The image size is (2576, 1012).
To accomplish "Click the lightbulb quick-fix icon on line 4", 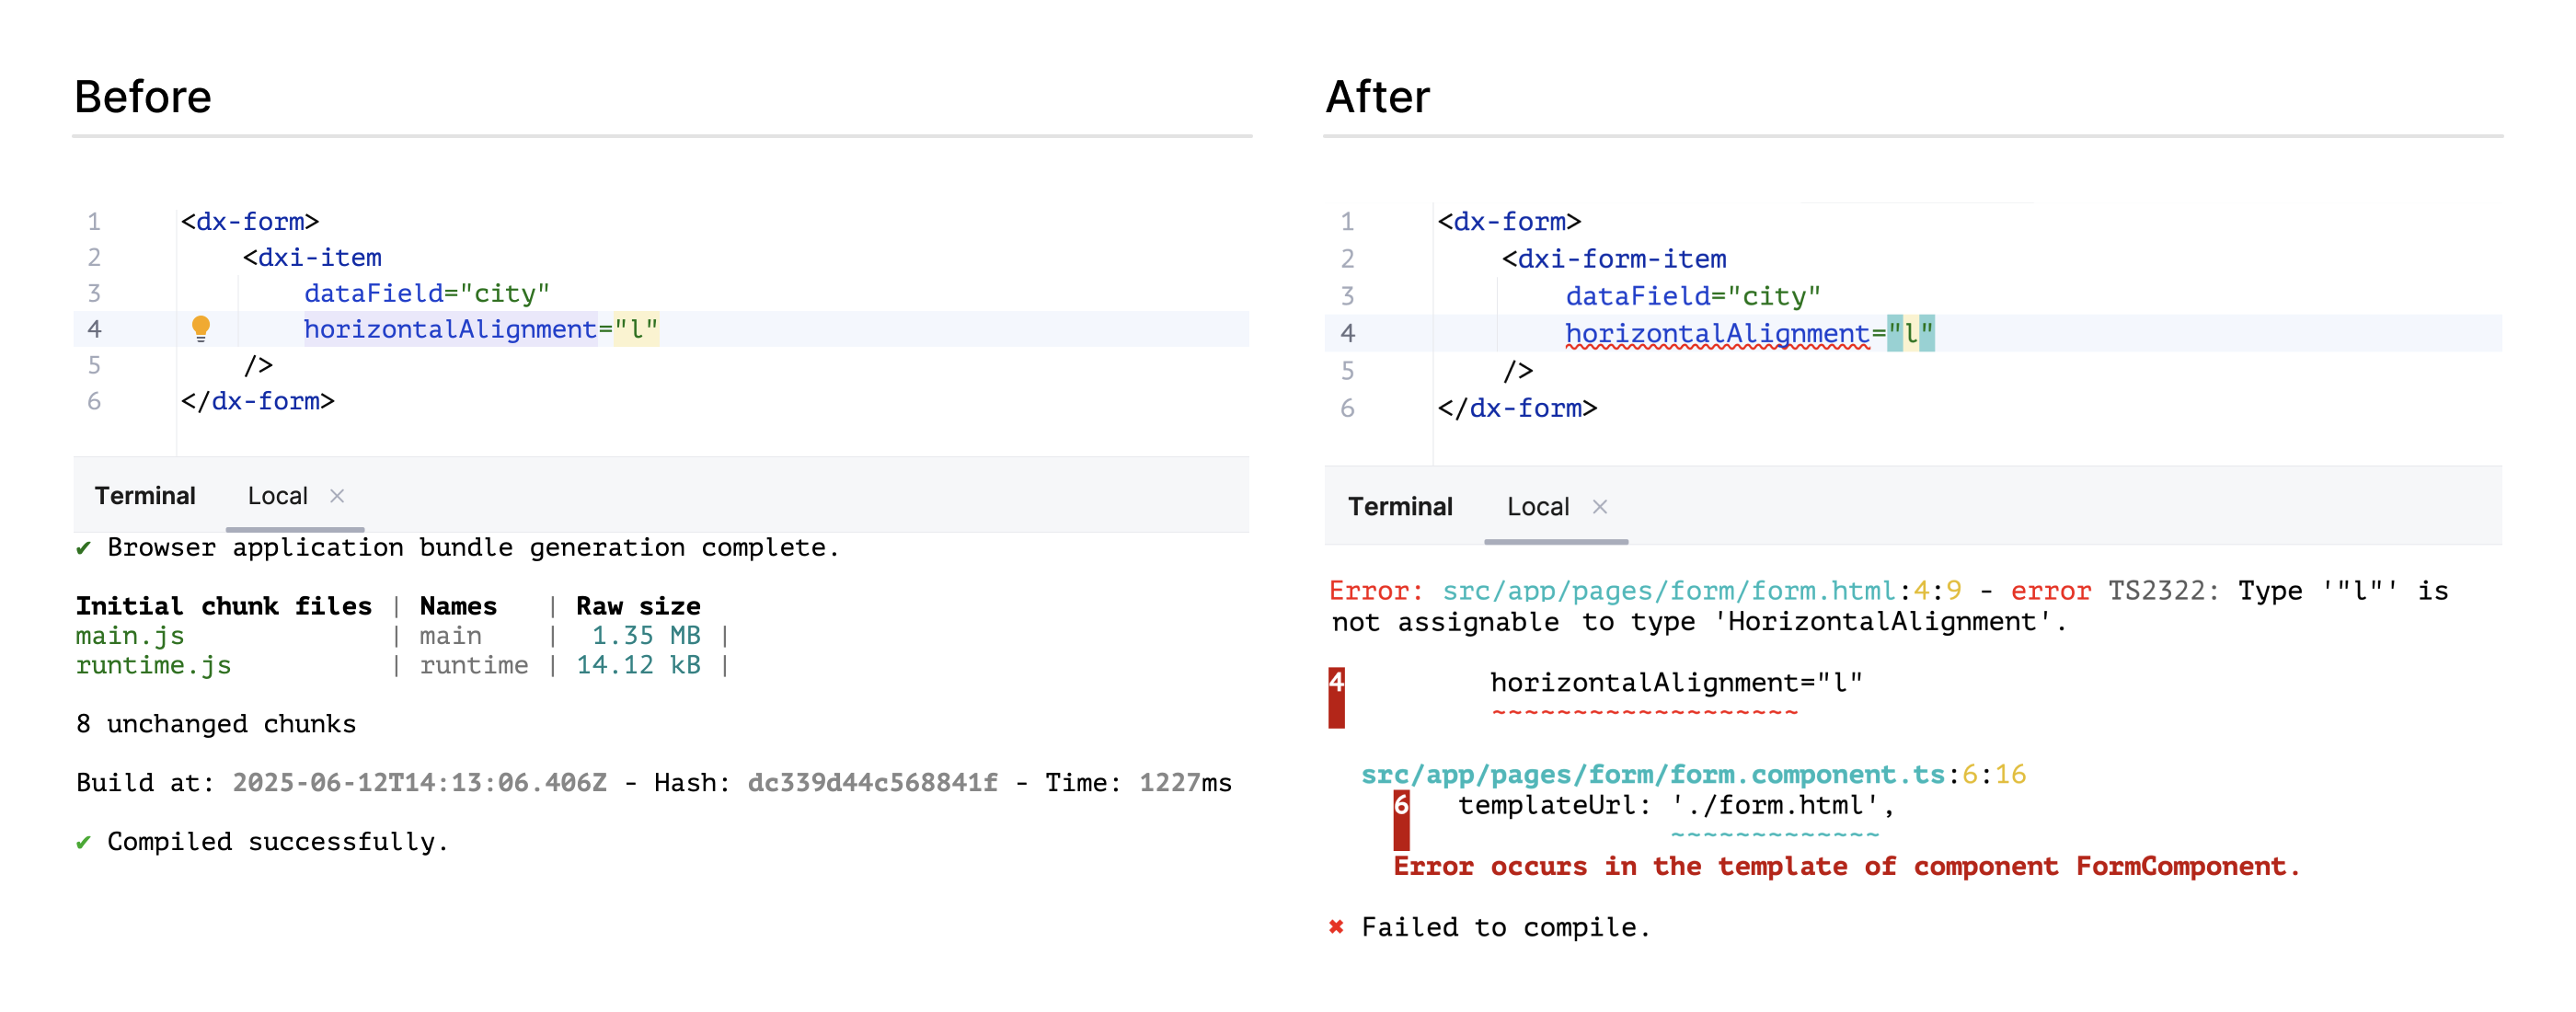I will [x=201, y=328].
